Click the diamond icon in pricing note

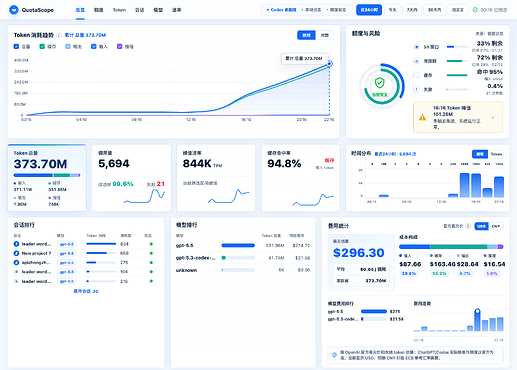pyautogui.click(x=334, y=355)
